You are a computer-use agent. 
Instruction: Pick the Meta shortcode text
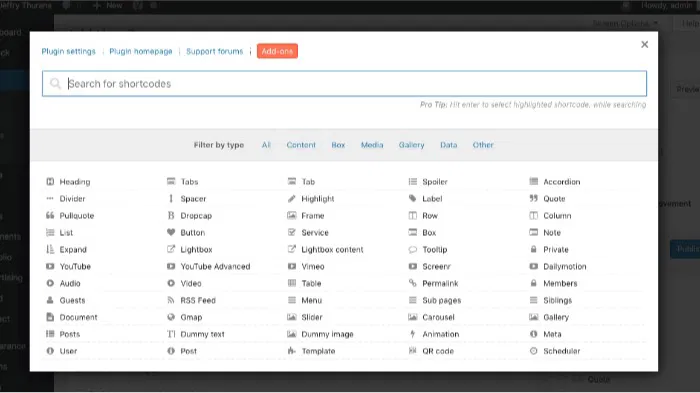(x=552, y=334)
